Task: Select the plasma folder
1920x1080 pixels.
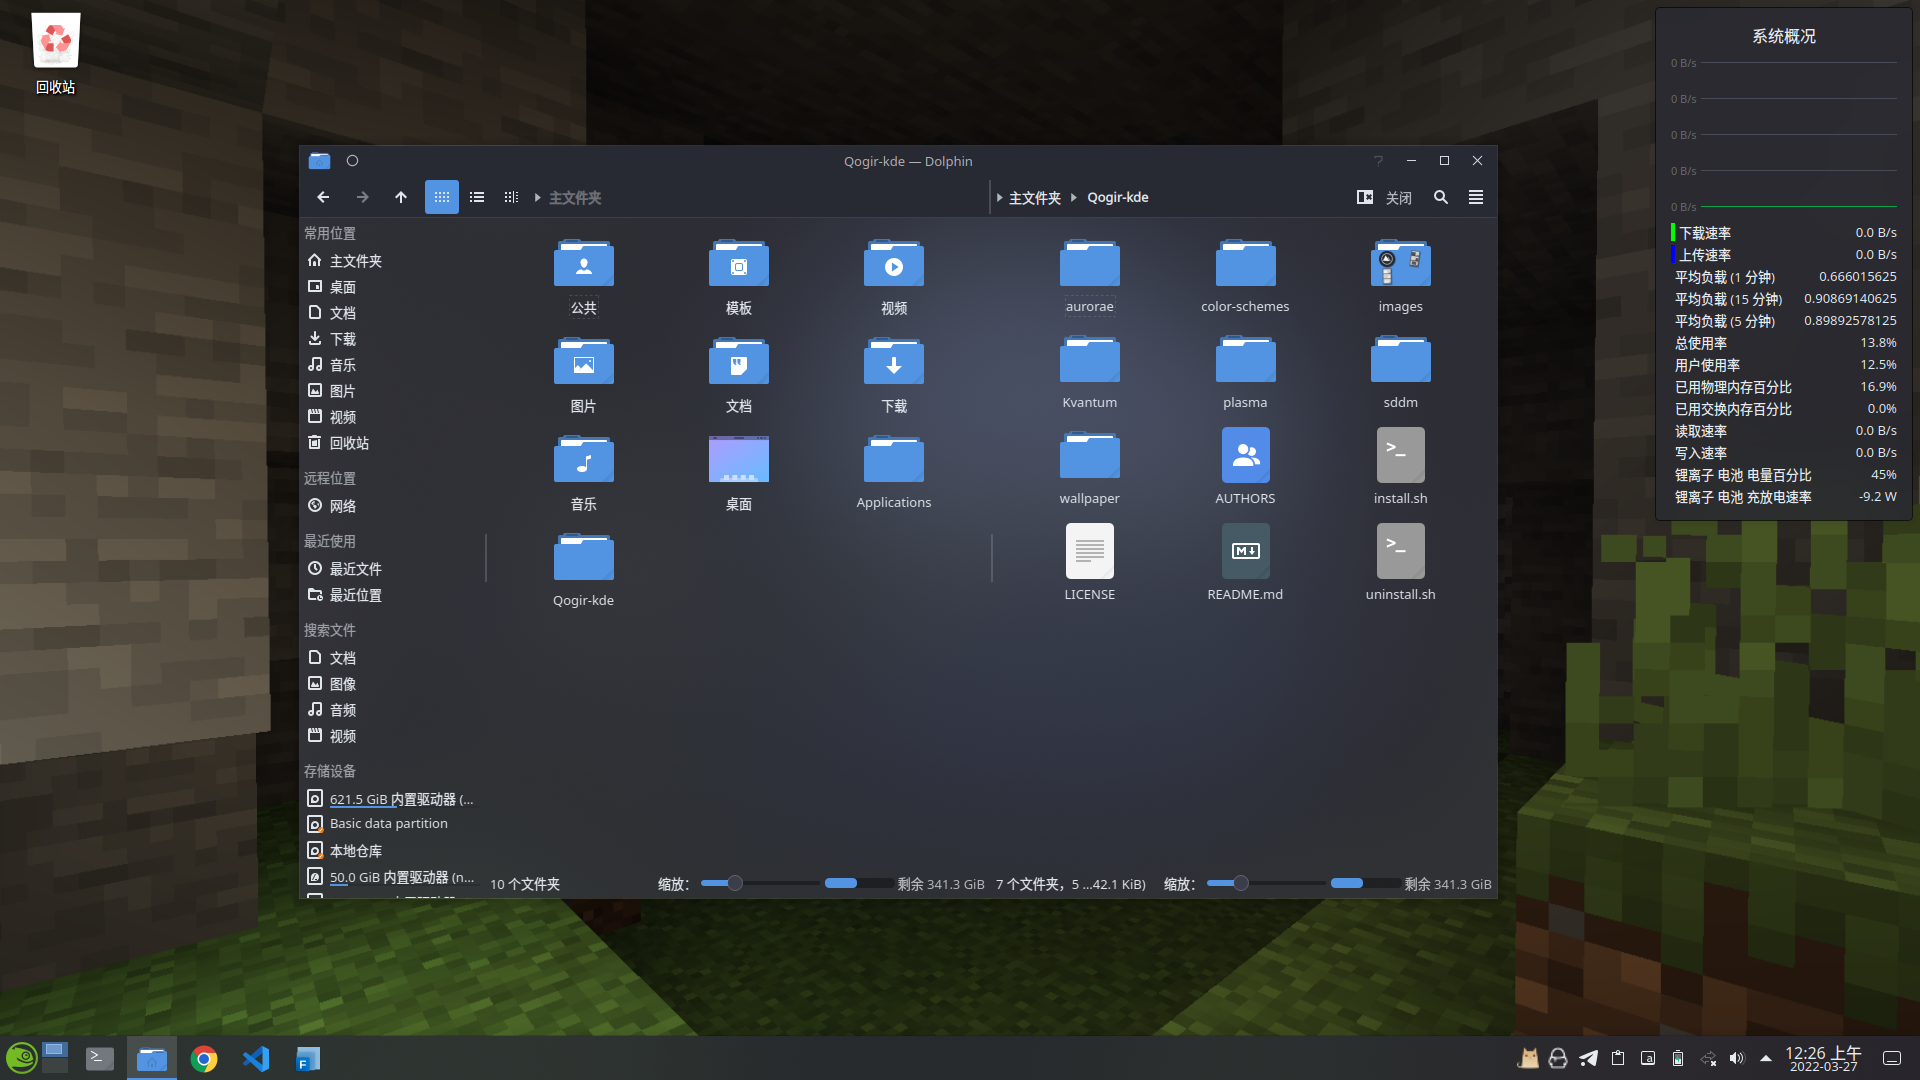Action: (x=1245, y=361)
